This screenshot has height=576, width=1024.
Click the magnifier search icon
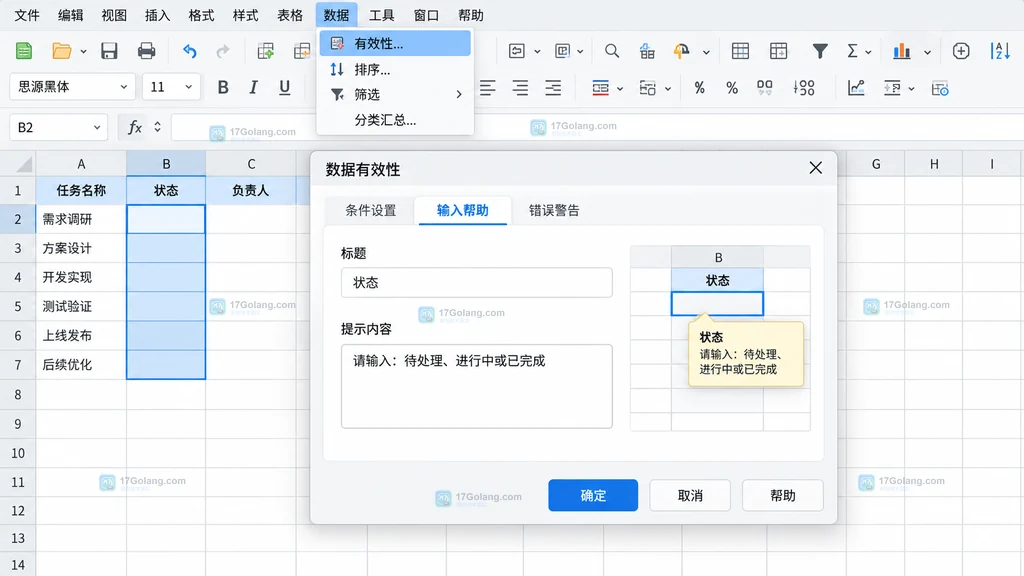(612, 51)
